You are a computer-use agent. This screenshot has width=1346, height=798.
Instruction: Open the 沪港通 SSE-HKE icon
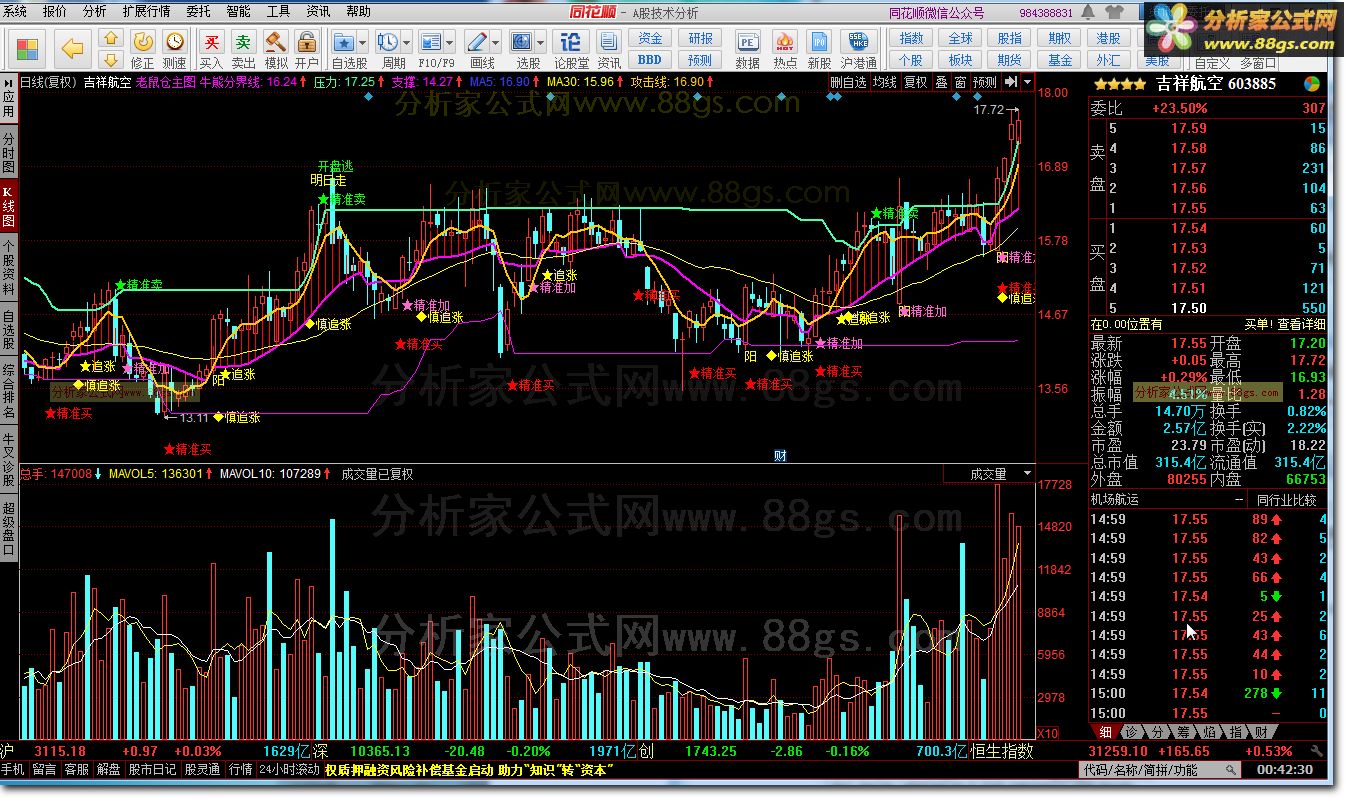click(859, 49)
